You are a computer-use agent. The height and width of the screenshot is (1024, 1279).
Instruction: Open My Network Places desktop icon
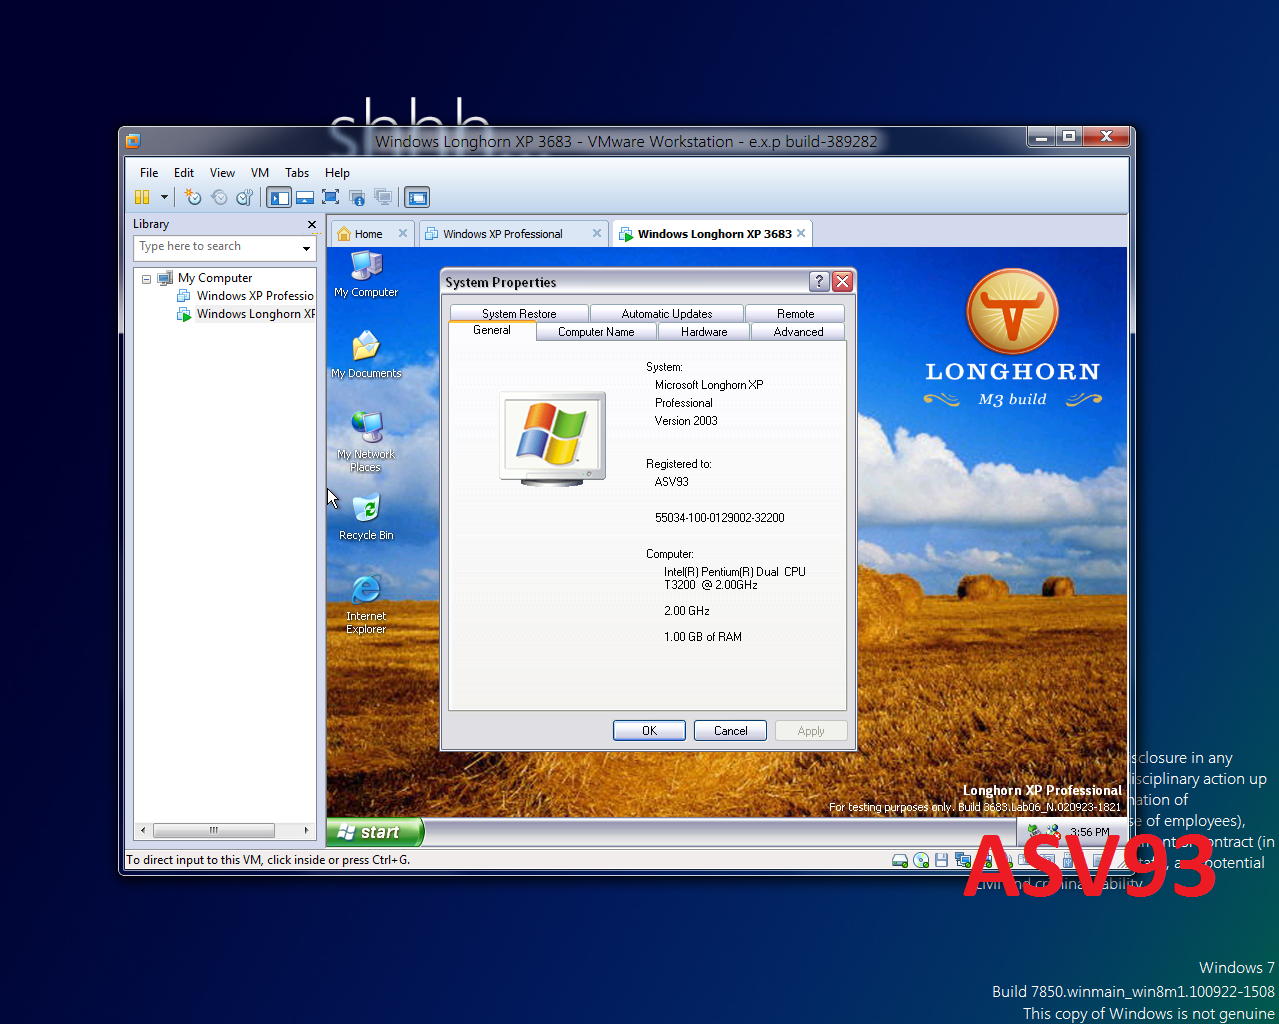pos(366,441)
